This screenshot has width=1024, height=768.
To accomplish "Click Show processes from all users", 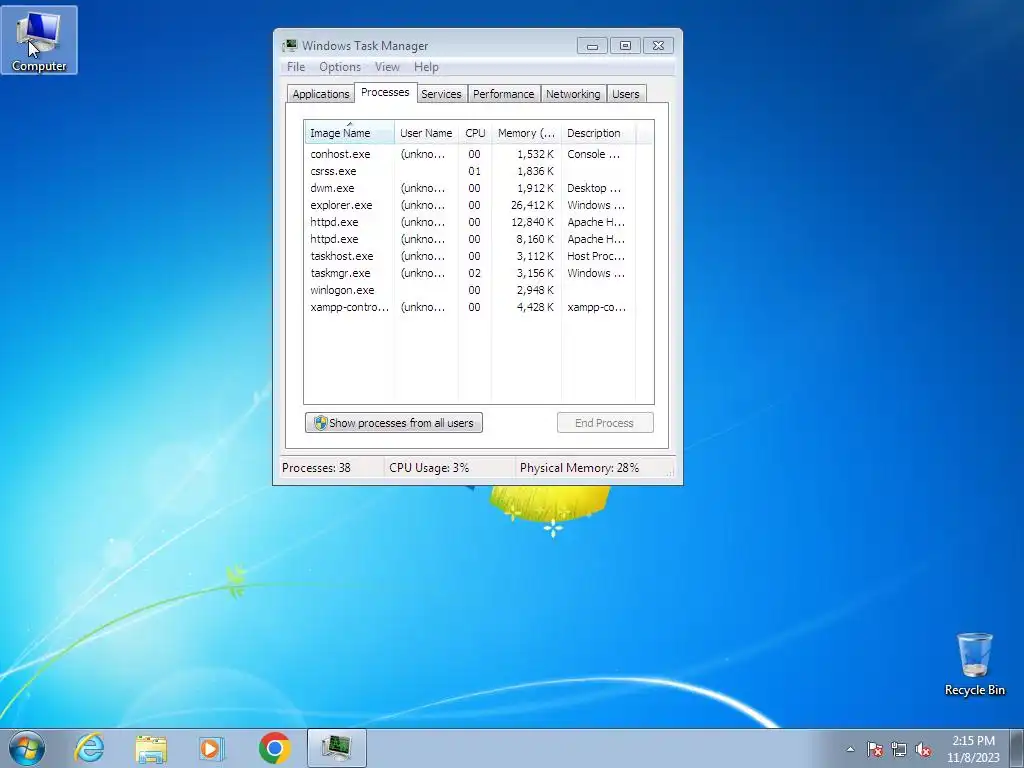I will (394, 423).
